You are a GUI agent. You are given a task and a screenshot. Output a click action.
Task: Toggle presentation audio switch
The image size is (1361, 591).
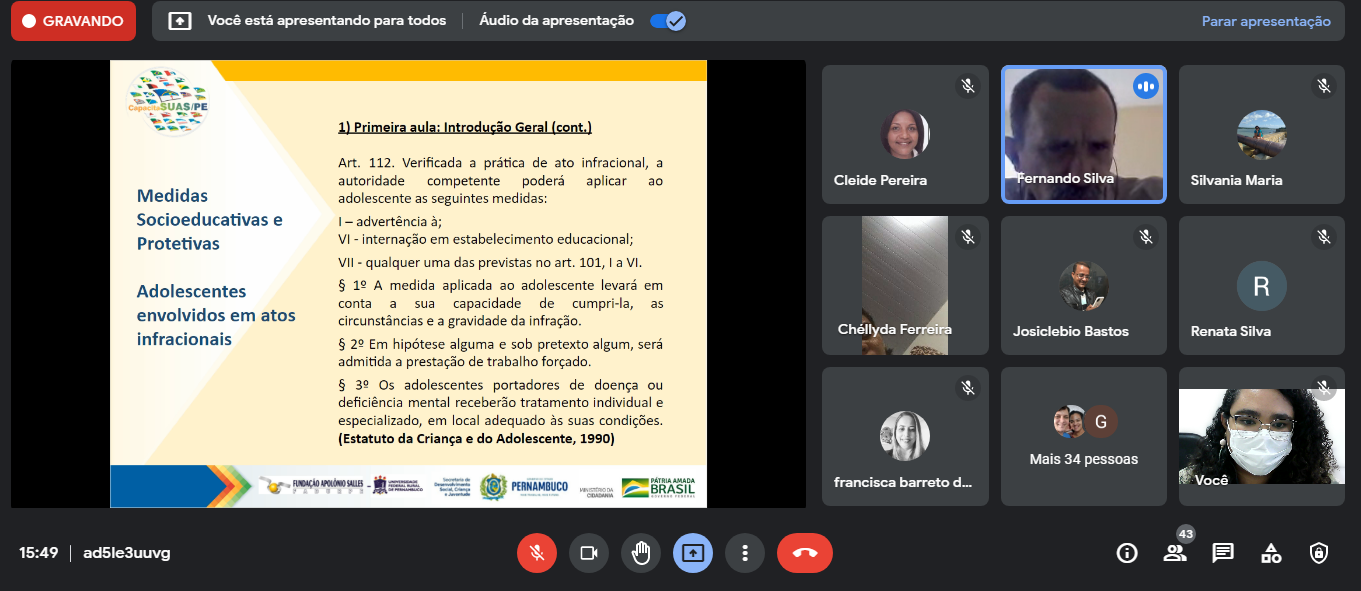click(667, 21)
